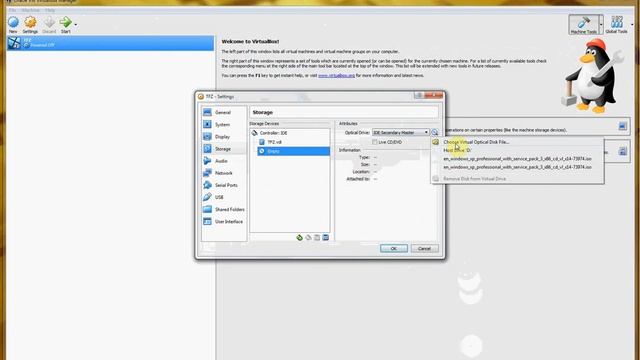Image resolution: width=640 pixels, height=360 pixels.
Task: Select Host Drive 'D:' menu entry
Action: pos(457,150)
